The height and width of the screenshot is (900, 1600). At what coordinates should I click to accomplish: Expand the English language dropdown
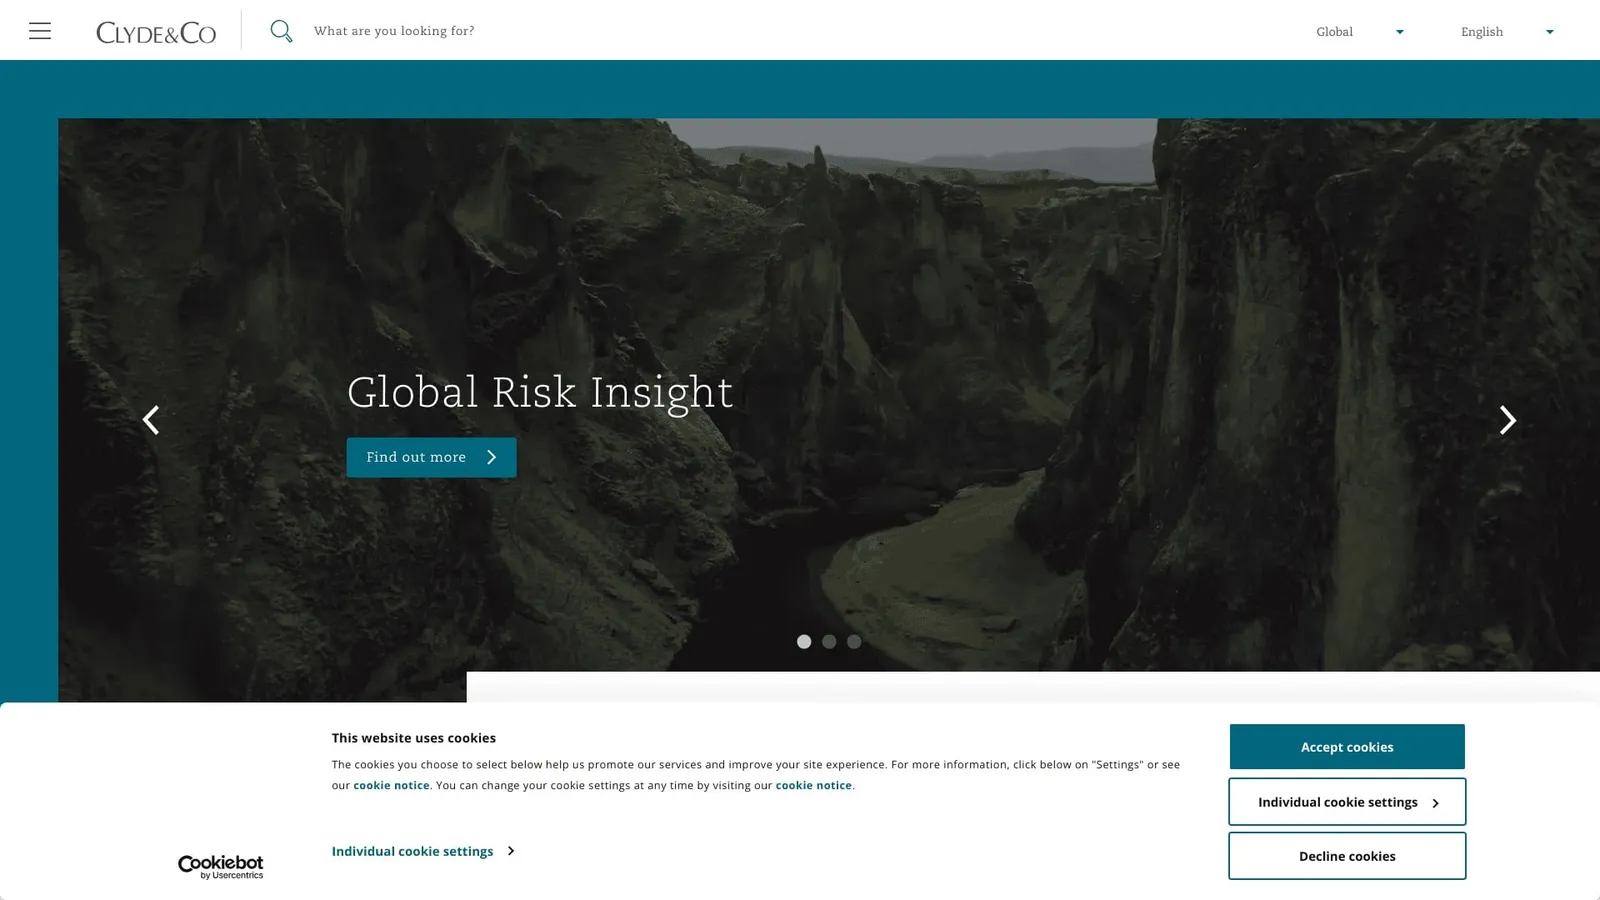(x=1507, y=32)
